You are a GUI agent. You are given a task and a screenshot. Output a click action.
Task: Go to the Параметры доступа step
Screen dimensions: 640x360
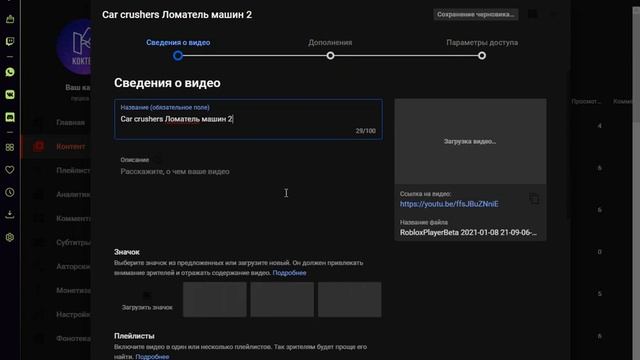click(x=482, y=42)
